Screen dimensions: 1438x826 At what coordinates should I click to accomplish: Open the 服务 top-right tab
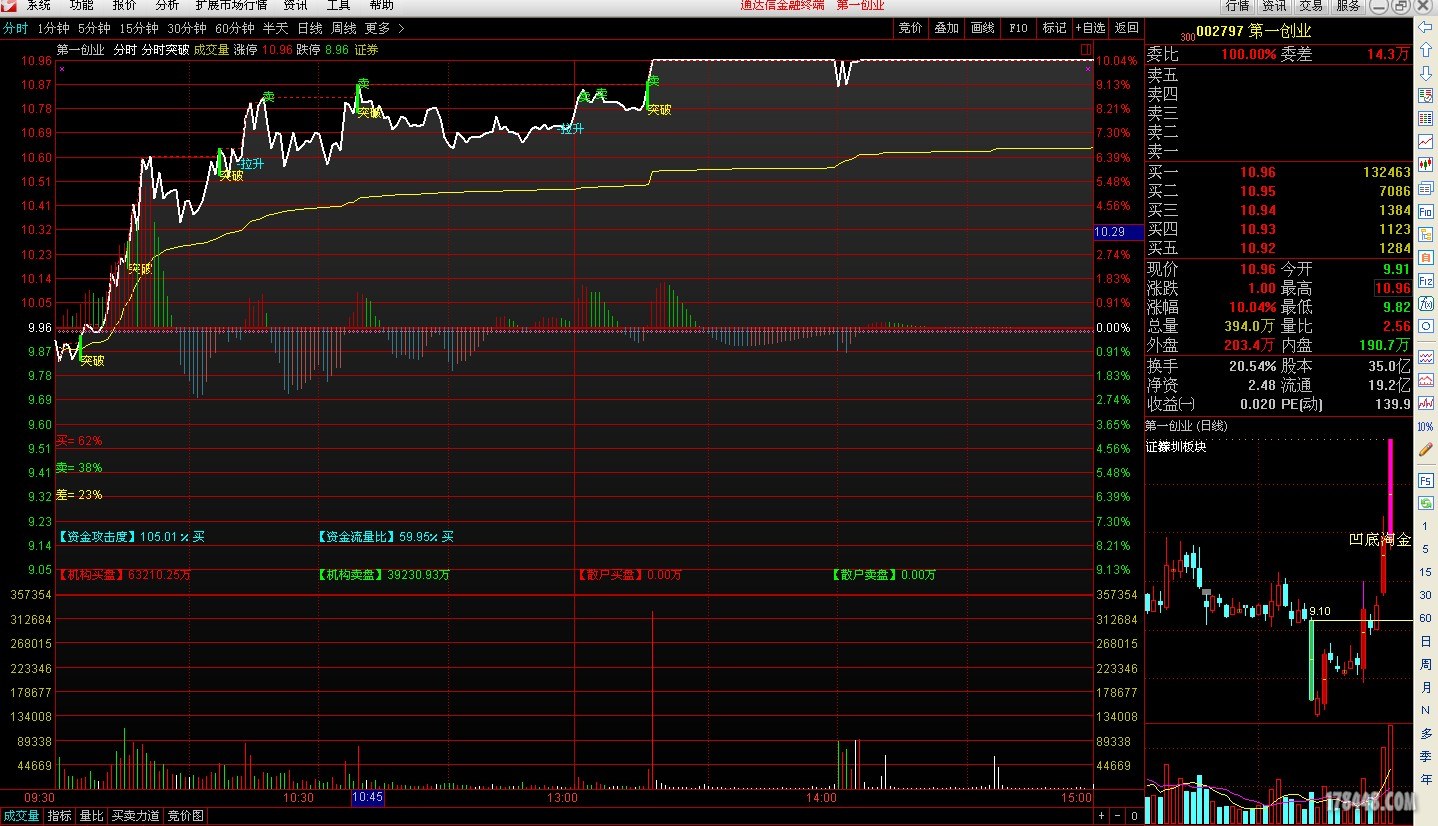1348,6
